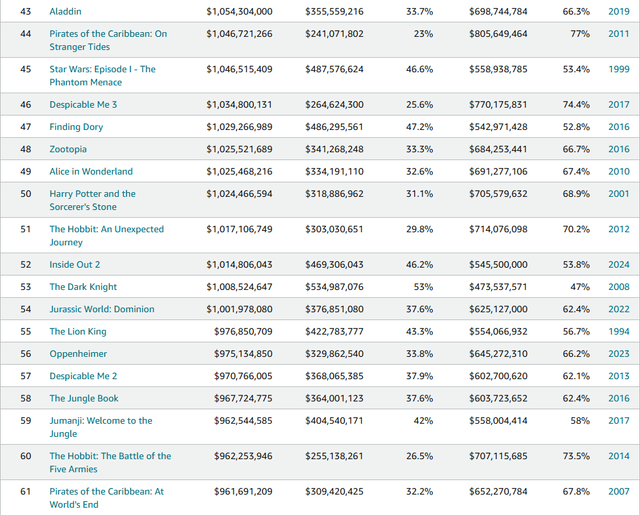
Task: Select The Dark Knight title
Action: click(82, 287)
